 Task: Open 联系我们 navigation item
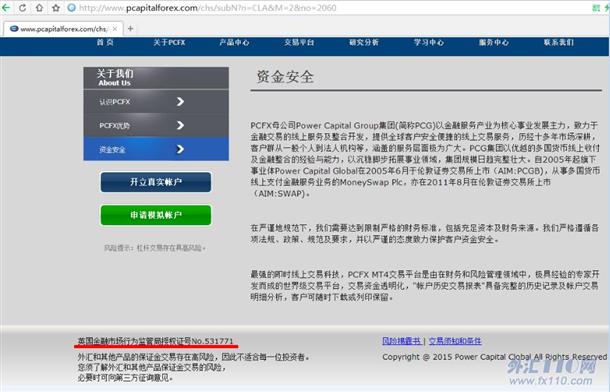(x=559, y=42)
